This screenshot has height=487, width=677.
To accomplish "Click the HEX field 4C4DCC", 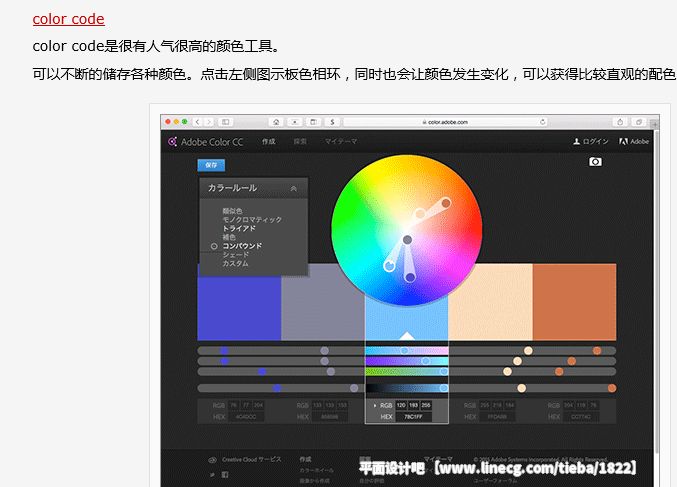I will [246, 417].
